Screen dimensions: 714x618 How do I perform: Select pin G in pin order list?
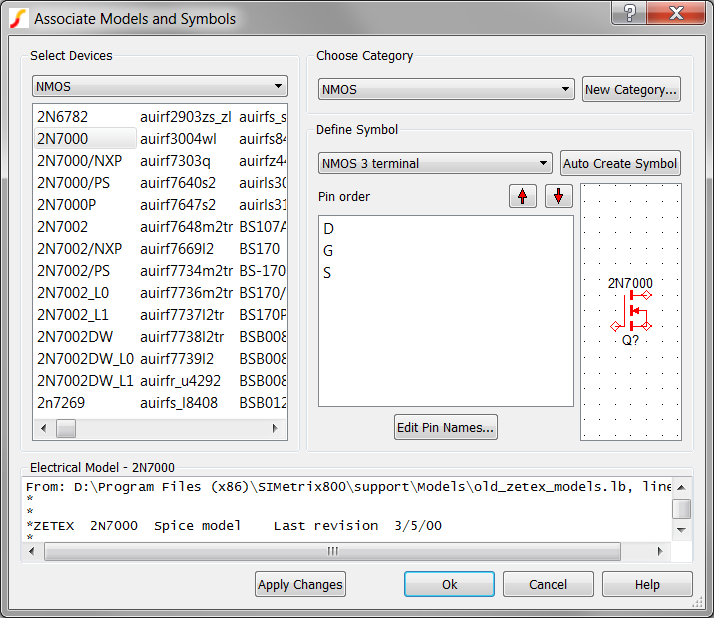coord(329,250)
